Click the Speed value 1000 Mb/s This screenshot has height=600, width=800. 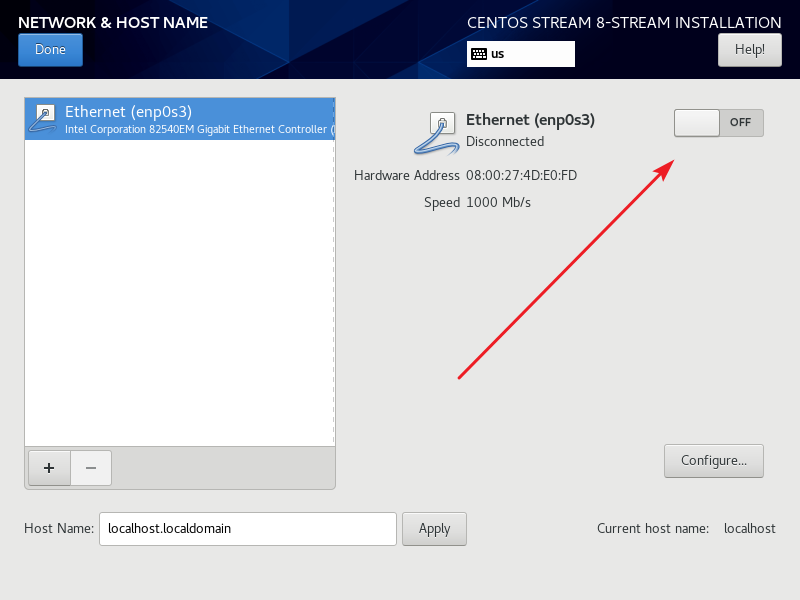pos(498,203)
